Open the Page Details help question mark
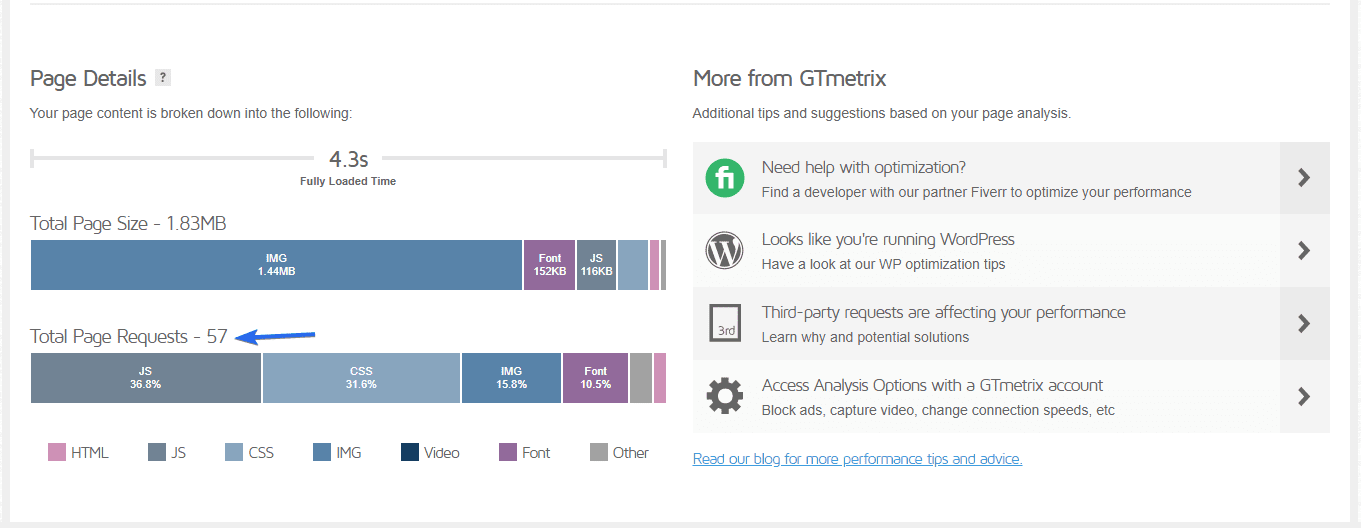 tap(163, 78)
